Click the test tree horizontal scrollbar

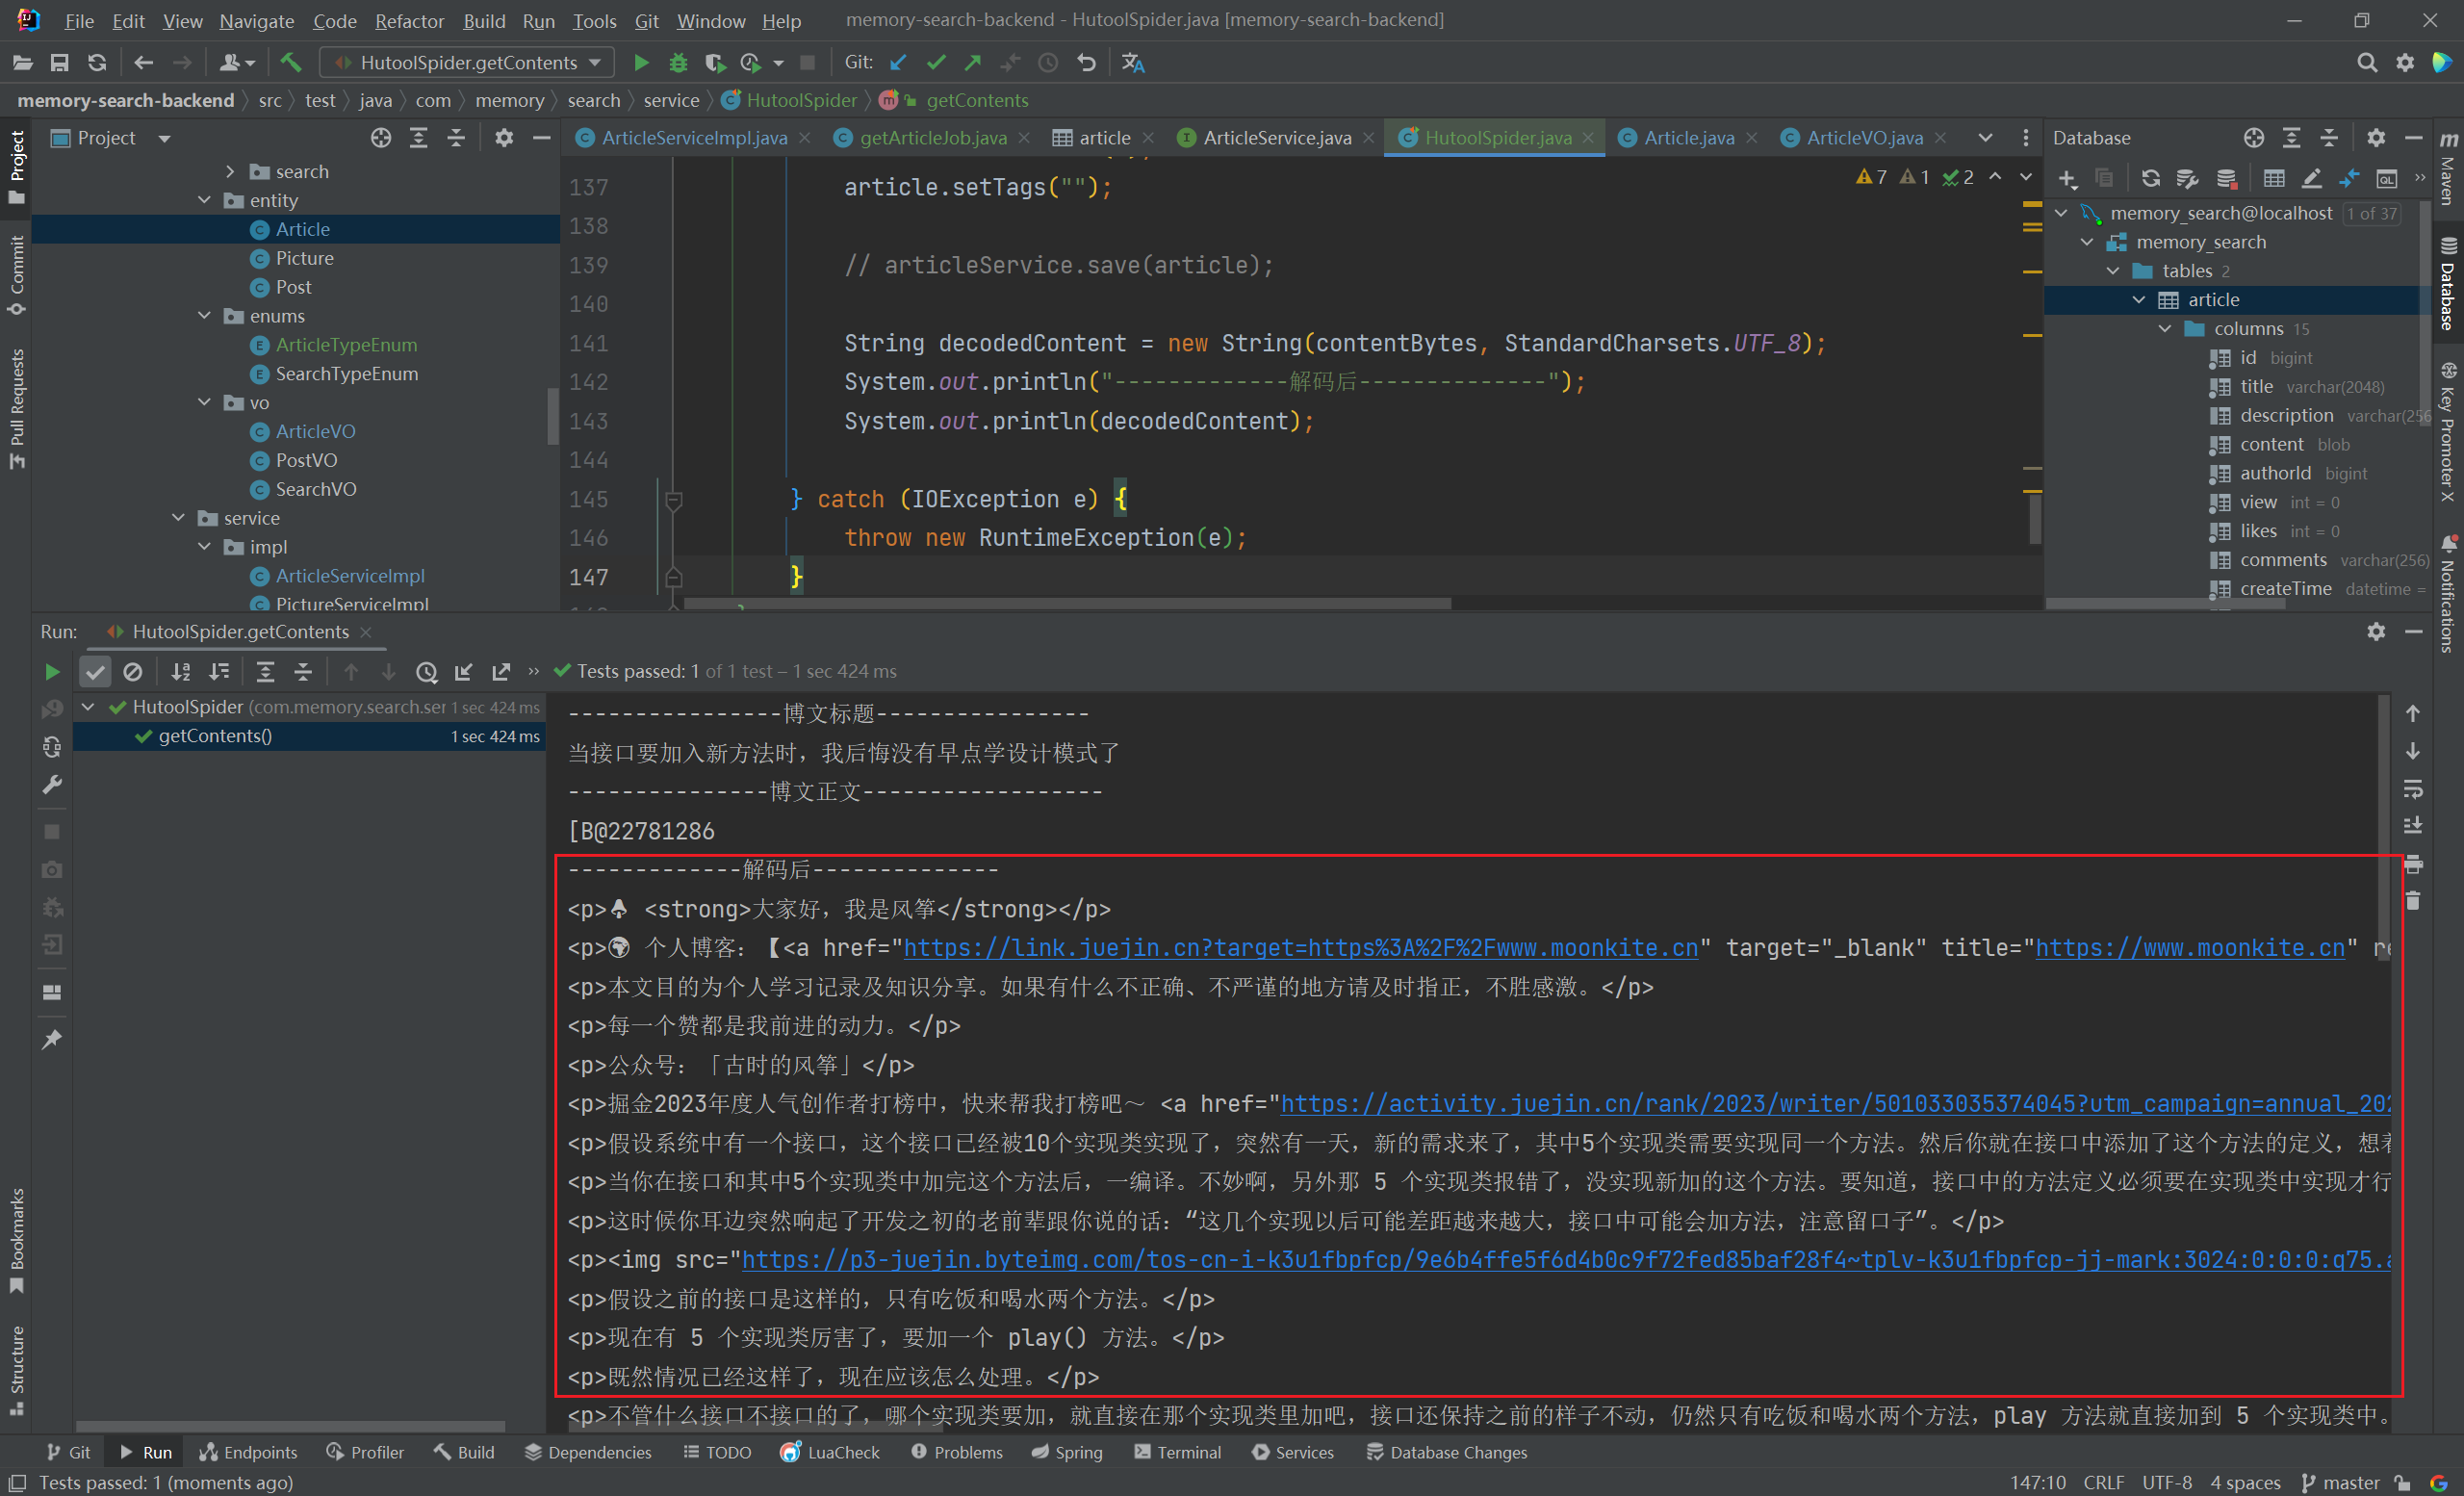290,1426
